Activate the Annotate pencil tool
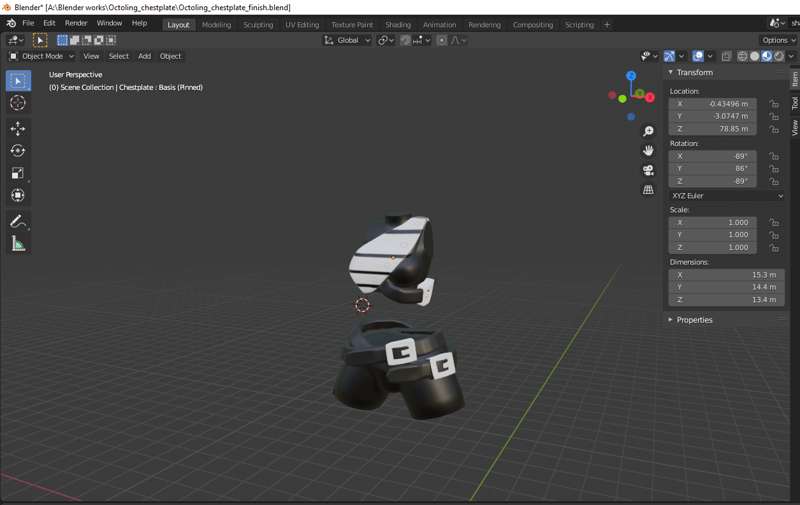The image size is (800, 505). tap(18, 221)
